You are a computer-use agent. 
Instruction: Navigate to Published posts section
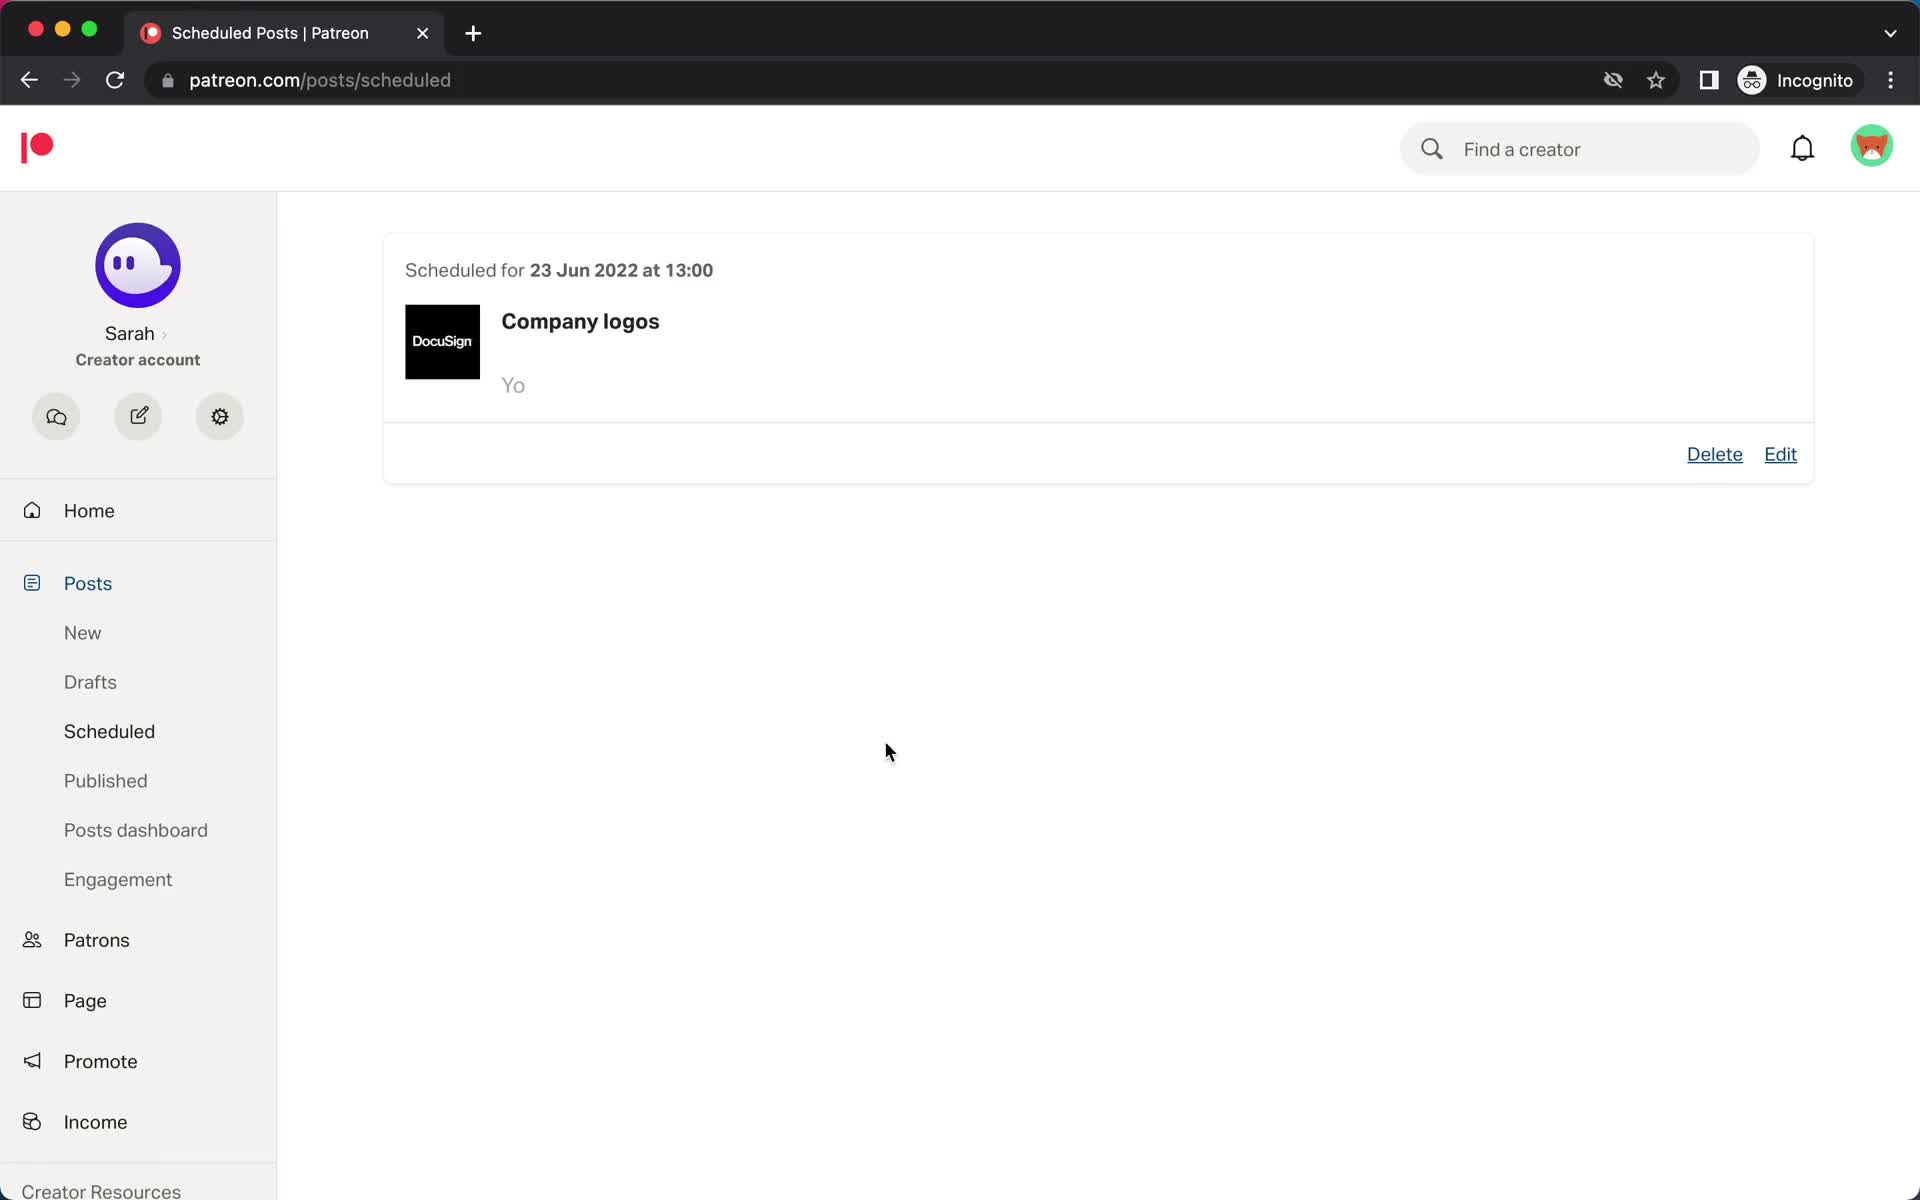[105, 780]
